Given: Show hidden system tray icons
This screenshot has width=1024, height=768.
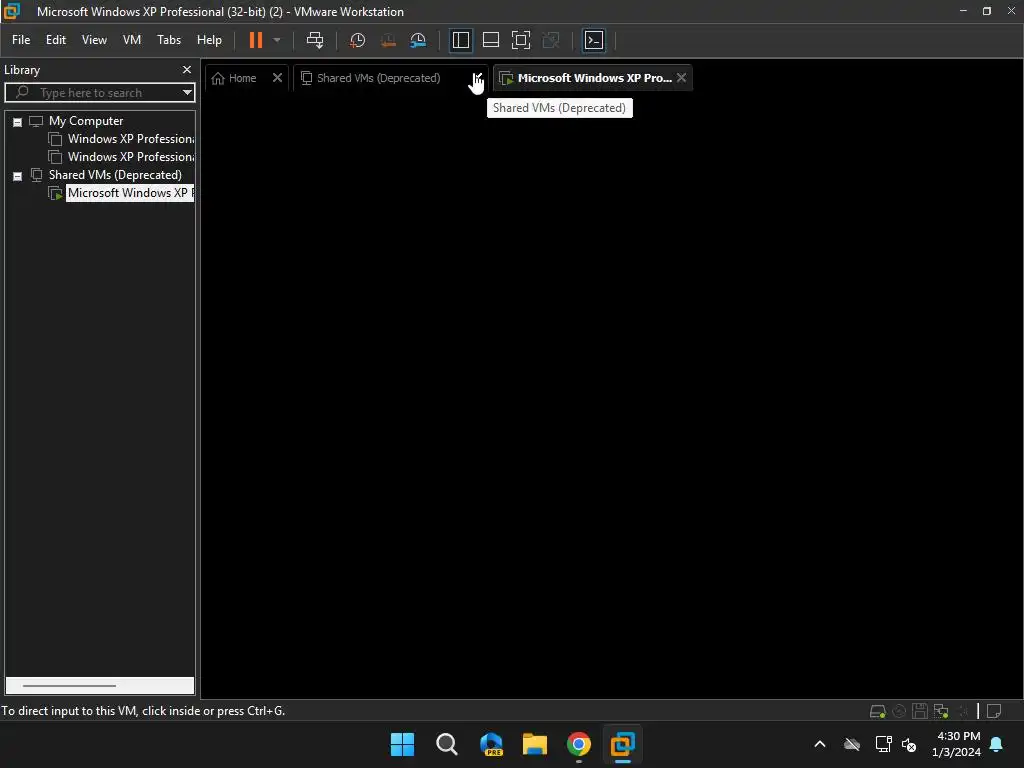Looking at the screenshot, I should point(820,744).
